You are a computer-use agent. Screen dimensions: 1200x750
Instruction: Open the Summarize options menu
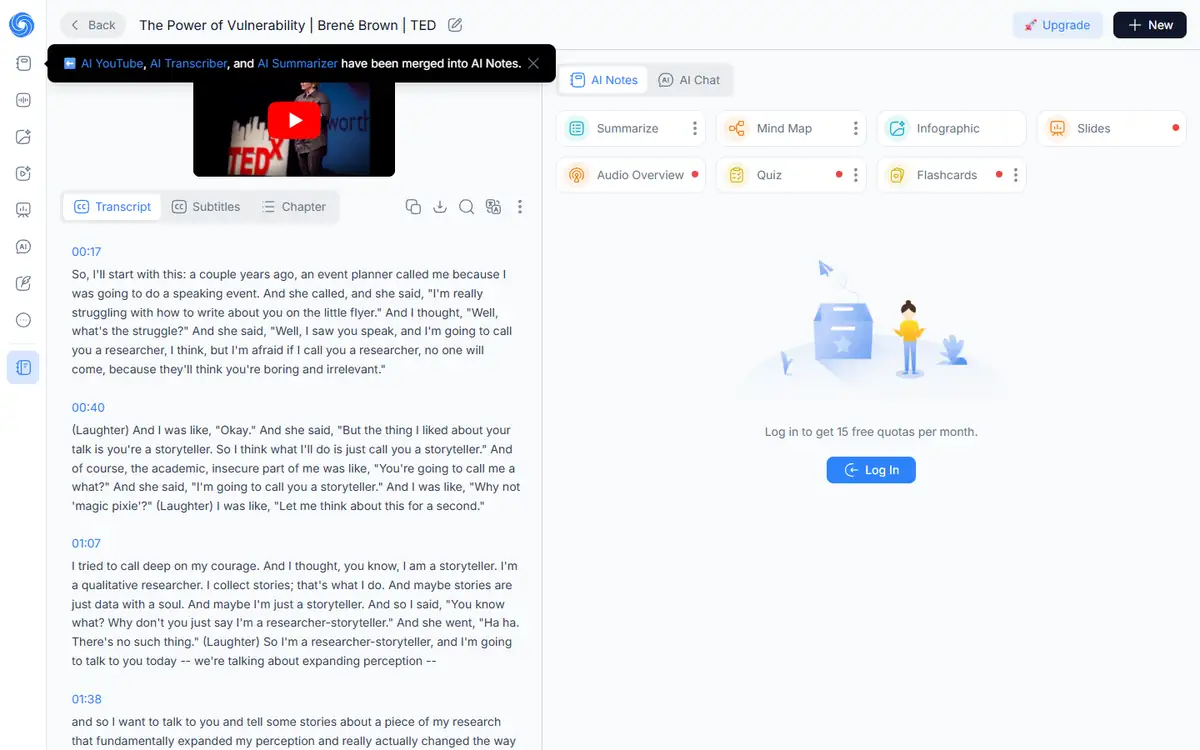[695, 128]
